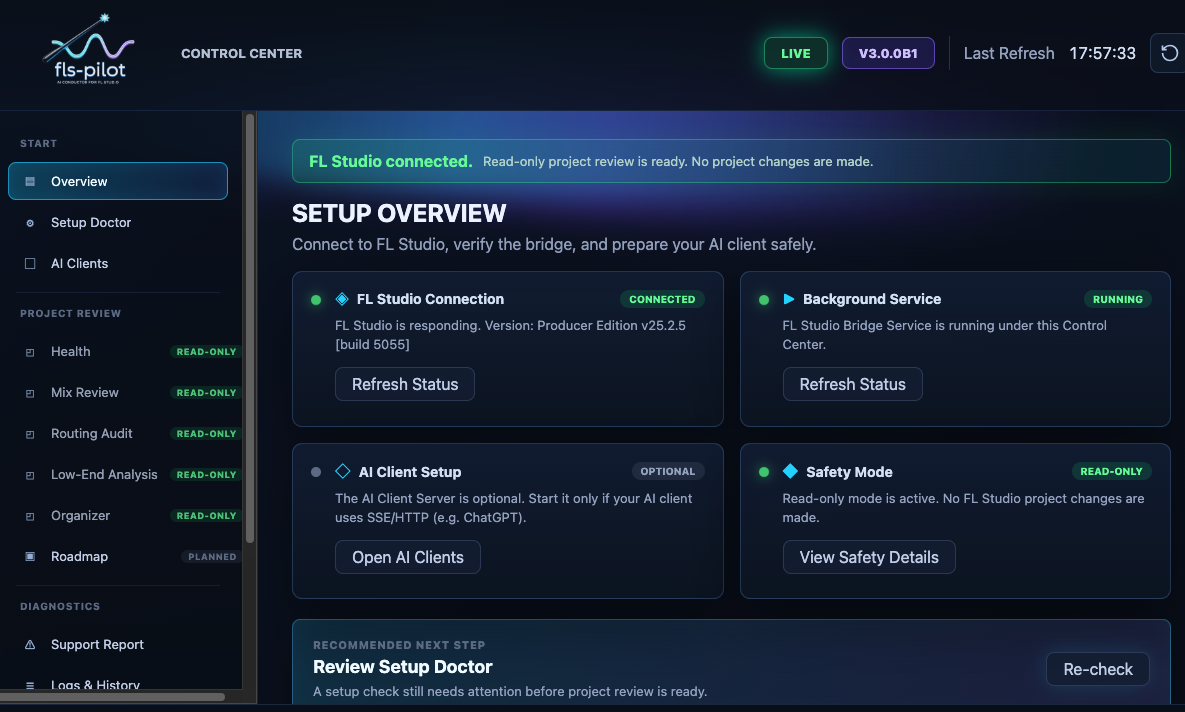Click the Safety Mode solid diamond icon
The image size is (1185, 712).
[x=791, y=471]
